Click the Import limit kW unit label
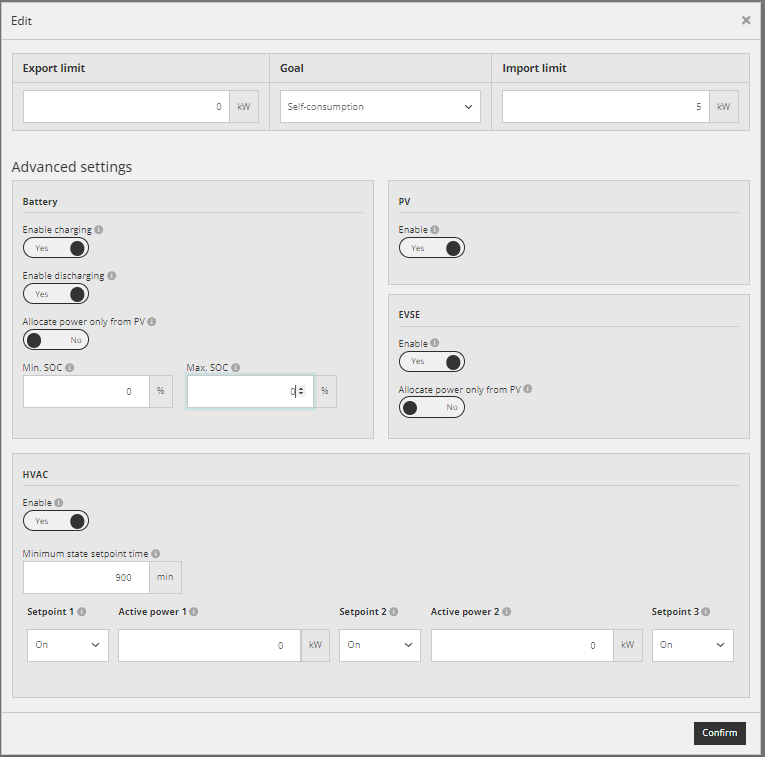 (724, 106)
